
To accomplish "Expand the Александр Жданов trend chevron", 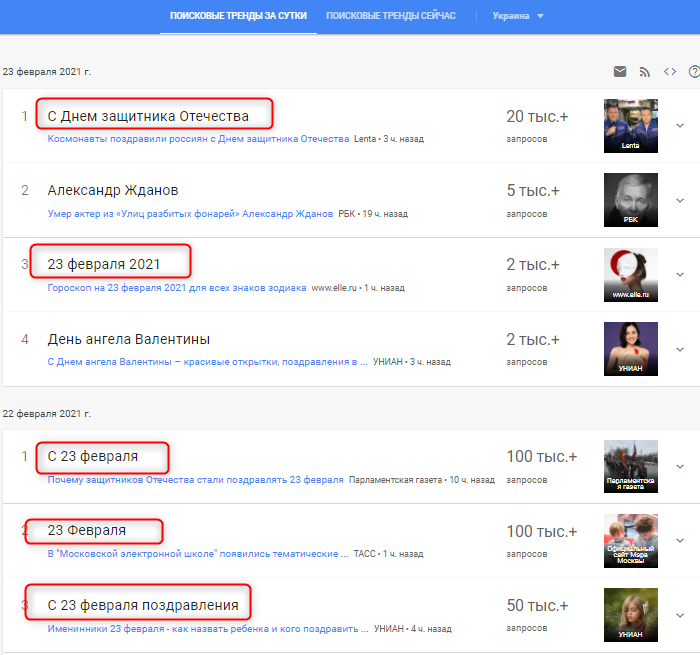I will (680, 200).
